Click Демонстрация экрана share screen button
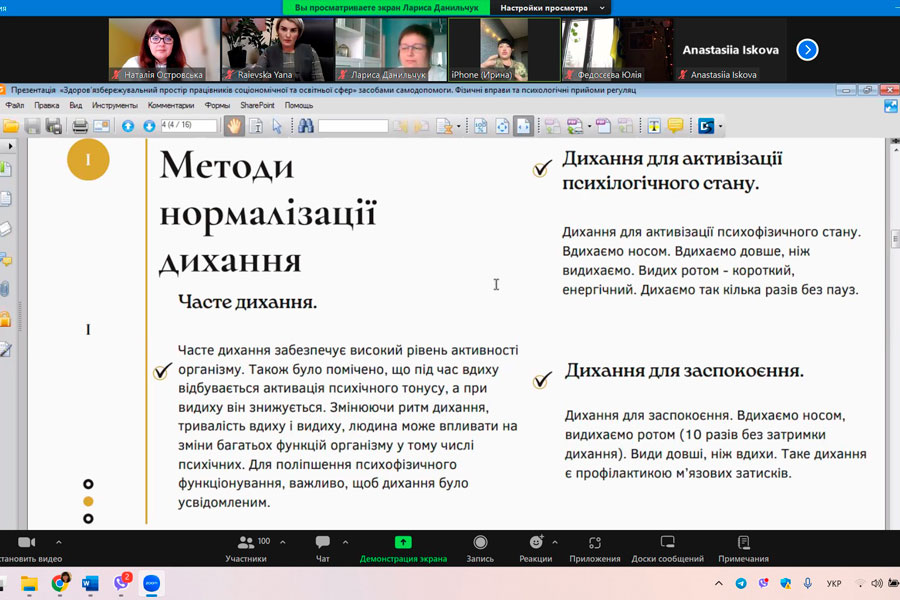The image size is (900, 600). 403,548
